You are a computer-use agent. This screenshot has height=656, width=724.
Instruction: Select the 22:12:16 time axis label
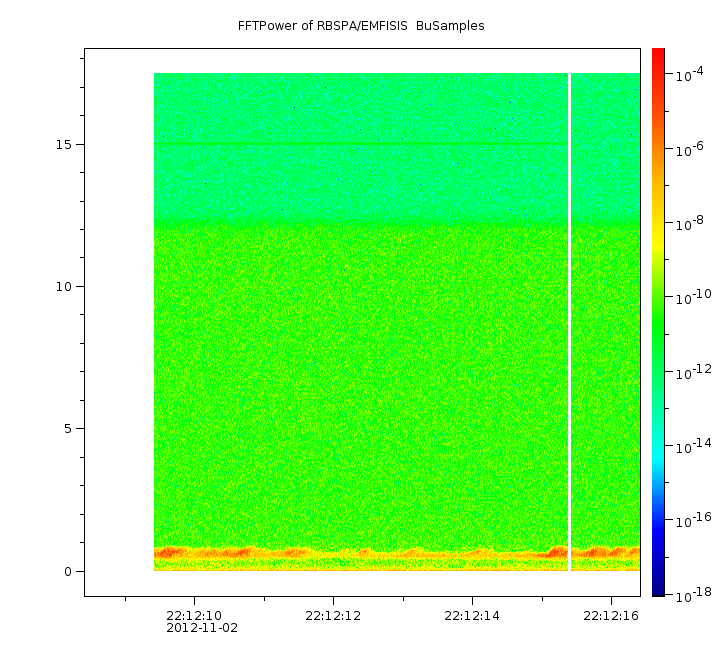click(611, 615)
